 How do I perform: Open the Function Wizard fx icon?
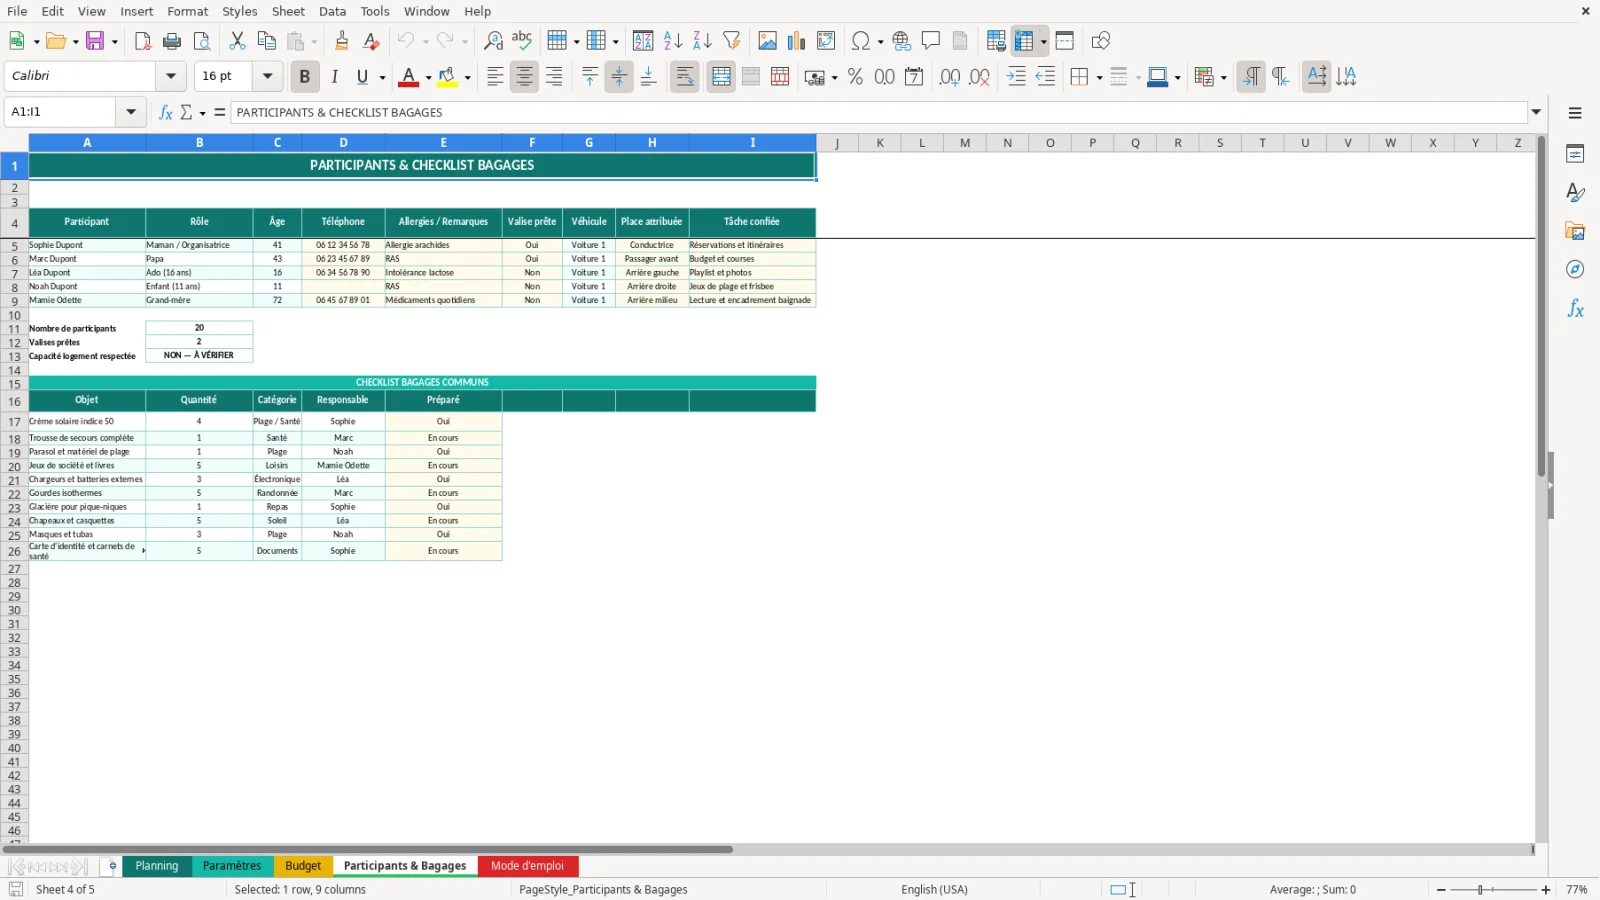click(x=166, y=112)
